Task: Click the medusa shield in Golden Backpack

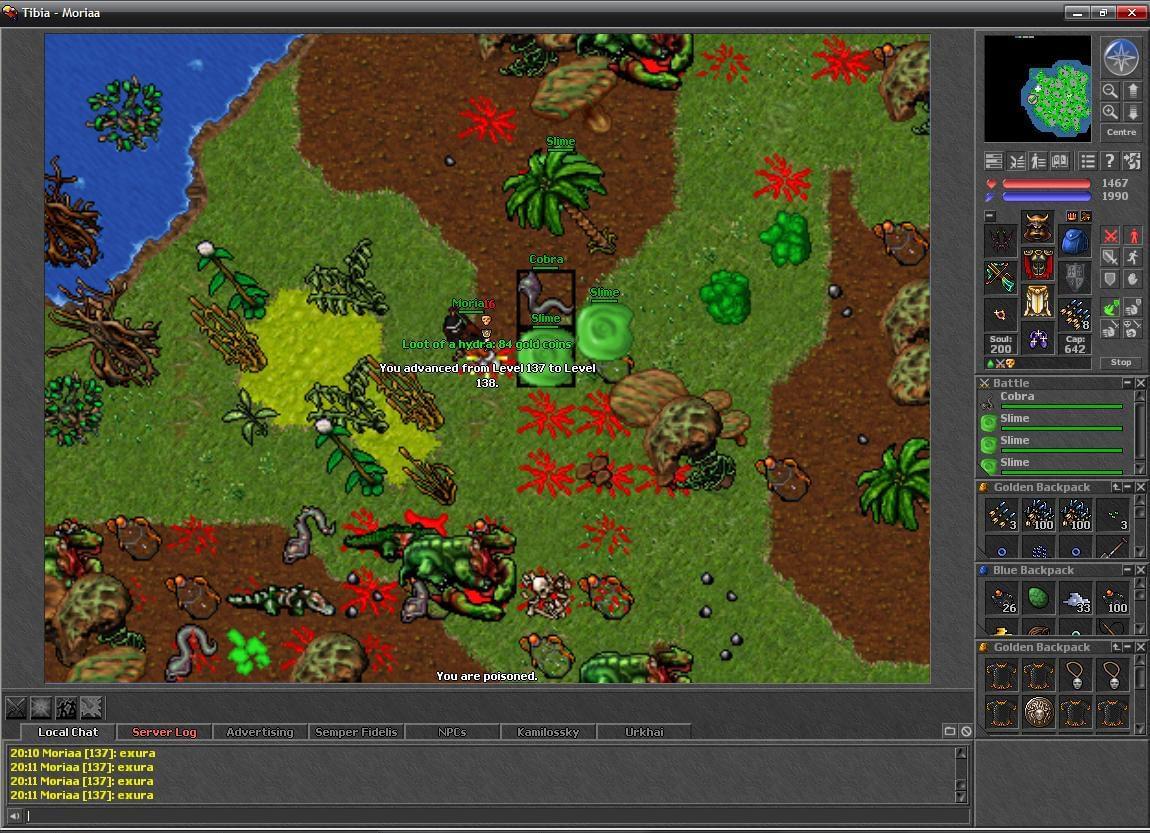Action: tap(1039, 712)
